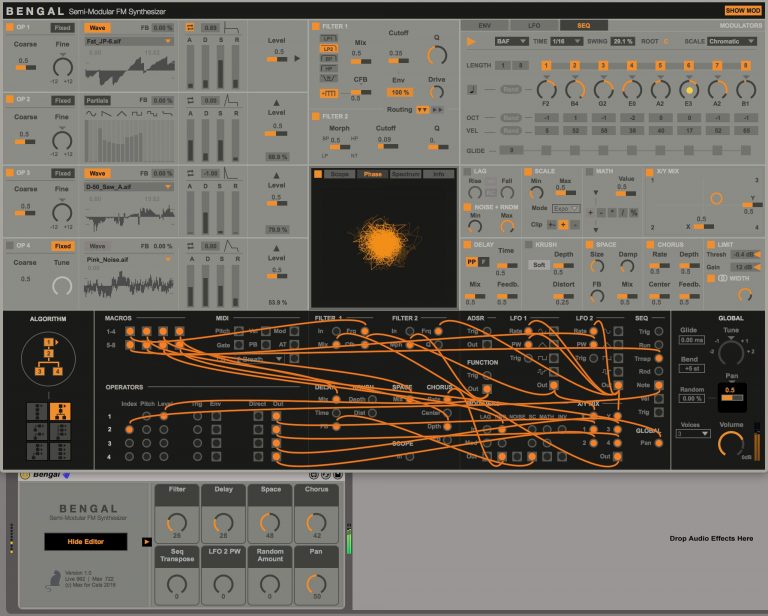Toggle the OP 3 envelope loop icon
The width and height of the screenshot is (768, 616).
pyautogui.click(x=190, y=173)
